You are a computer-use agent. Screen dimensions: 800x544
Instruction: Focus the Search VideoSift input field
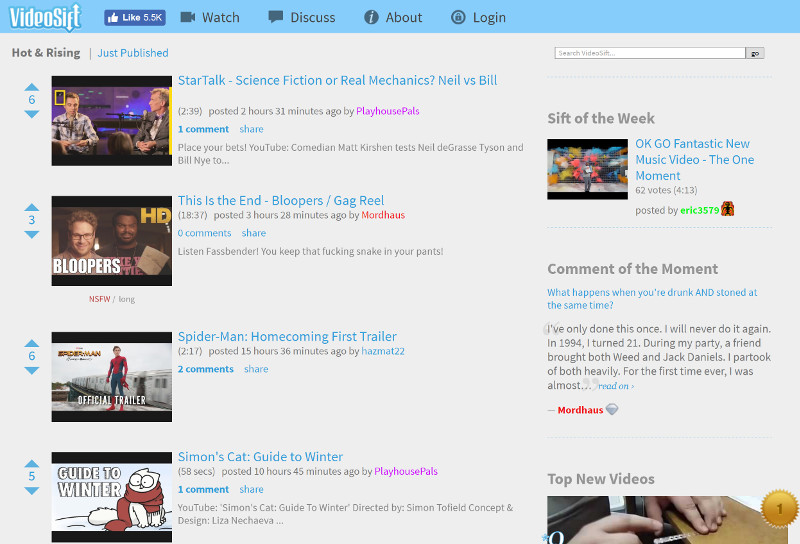pos(649,53)
